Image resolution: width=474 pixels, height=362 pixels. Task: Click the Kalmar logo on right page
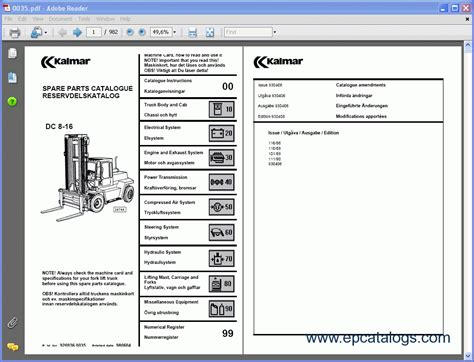pyautogui.click(x=278, y=62)
